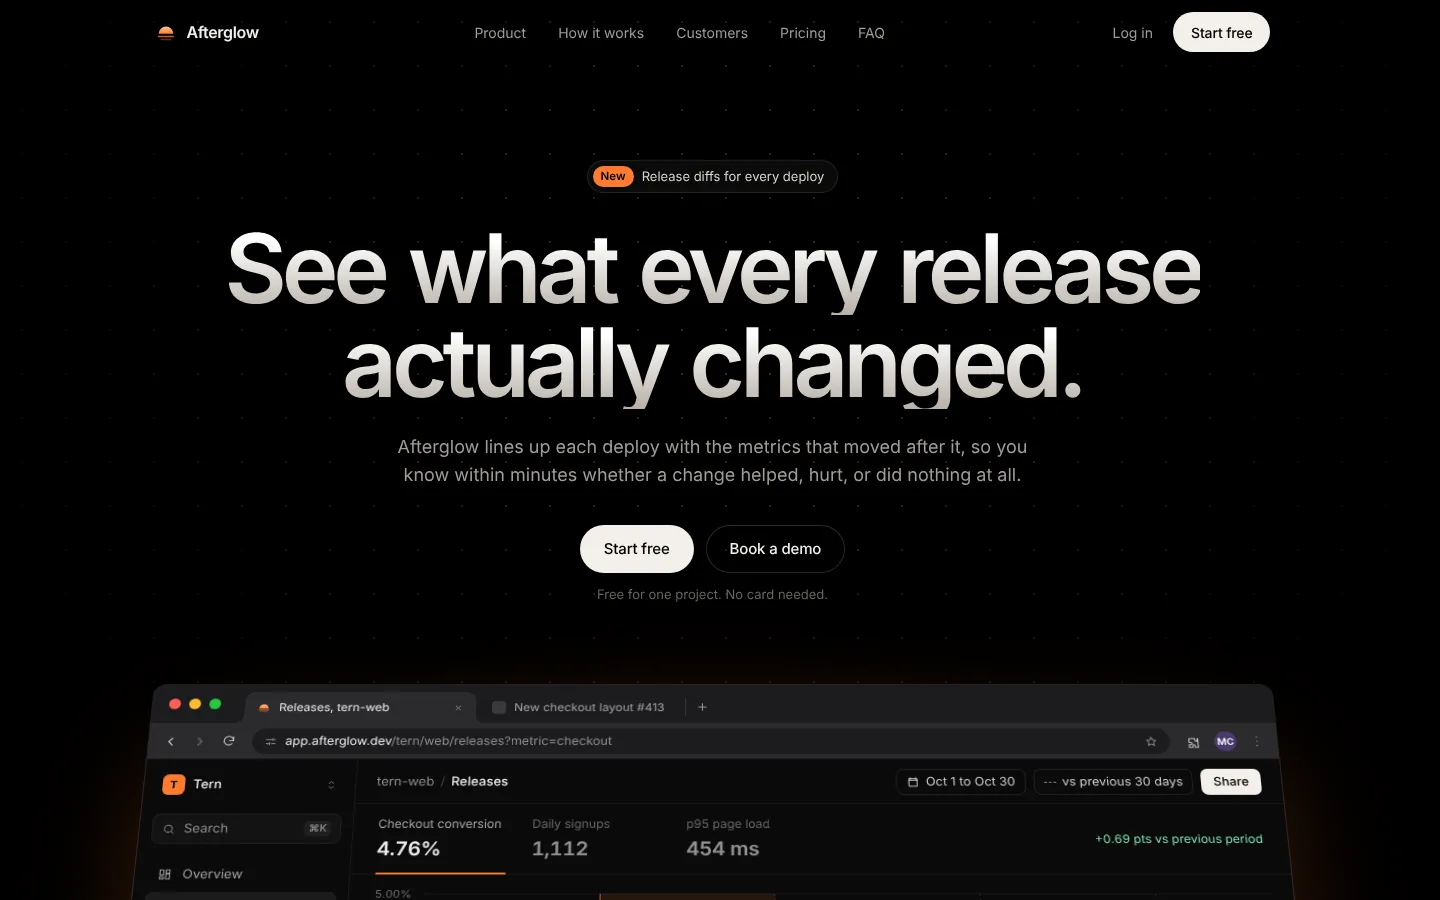Bookmark the page with the star icon
This screenshot has width=1440, height=900.
[1151, 742]
